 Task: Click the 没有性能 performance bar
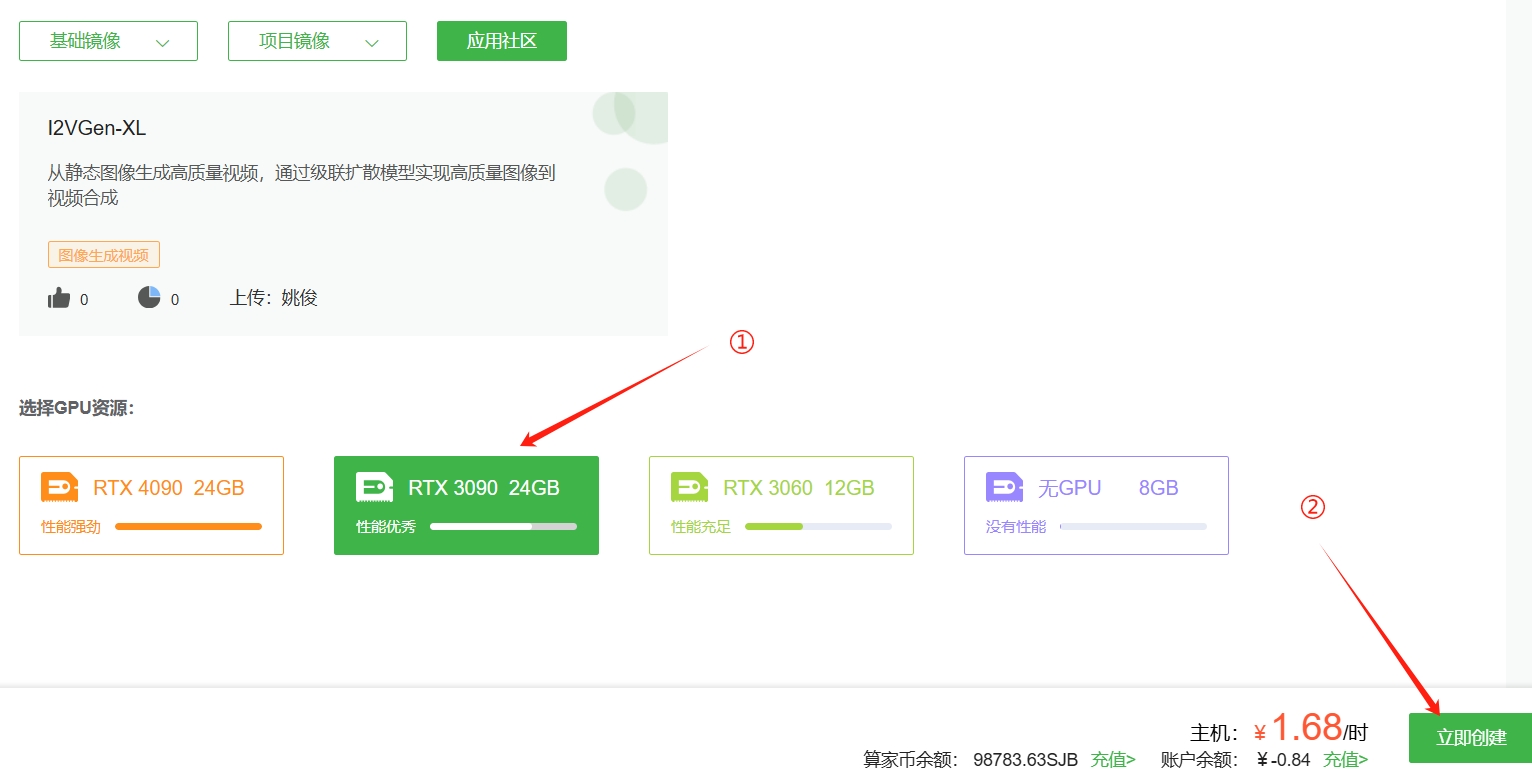pos(1133,526)
